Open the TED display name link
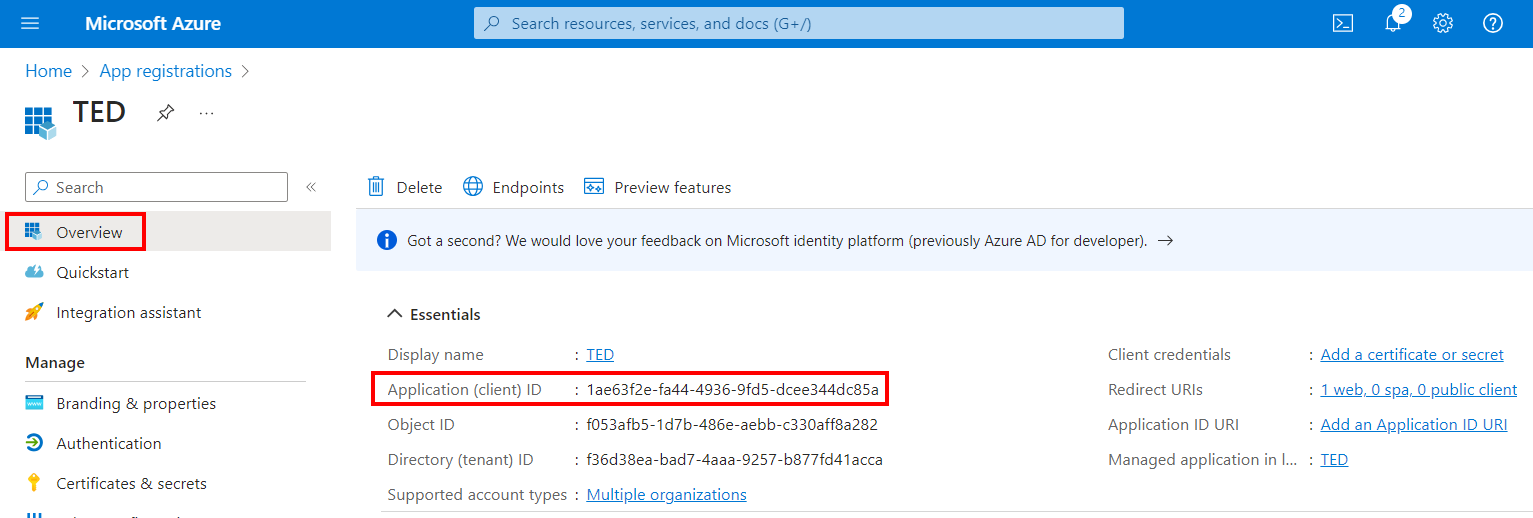 coord(600,355)
